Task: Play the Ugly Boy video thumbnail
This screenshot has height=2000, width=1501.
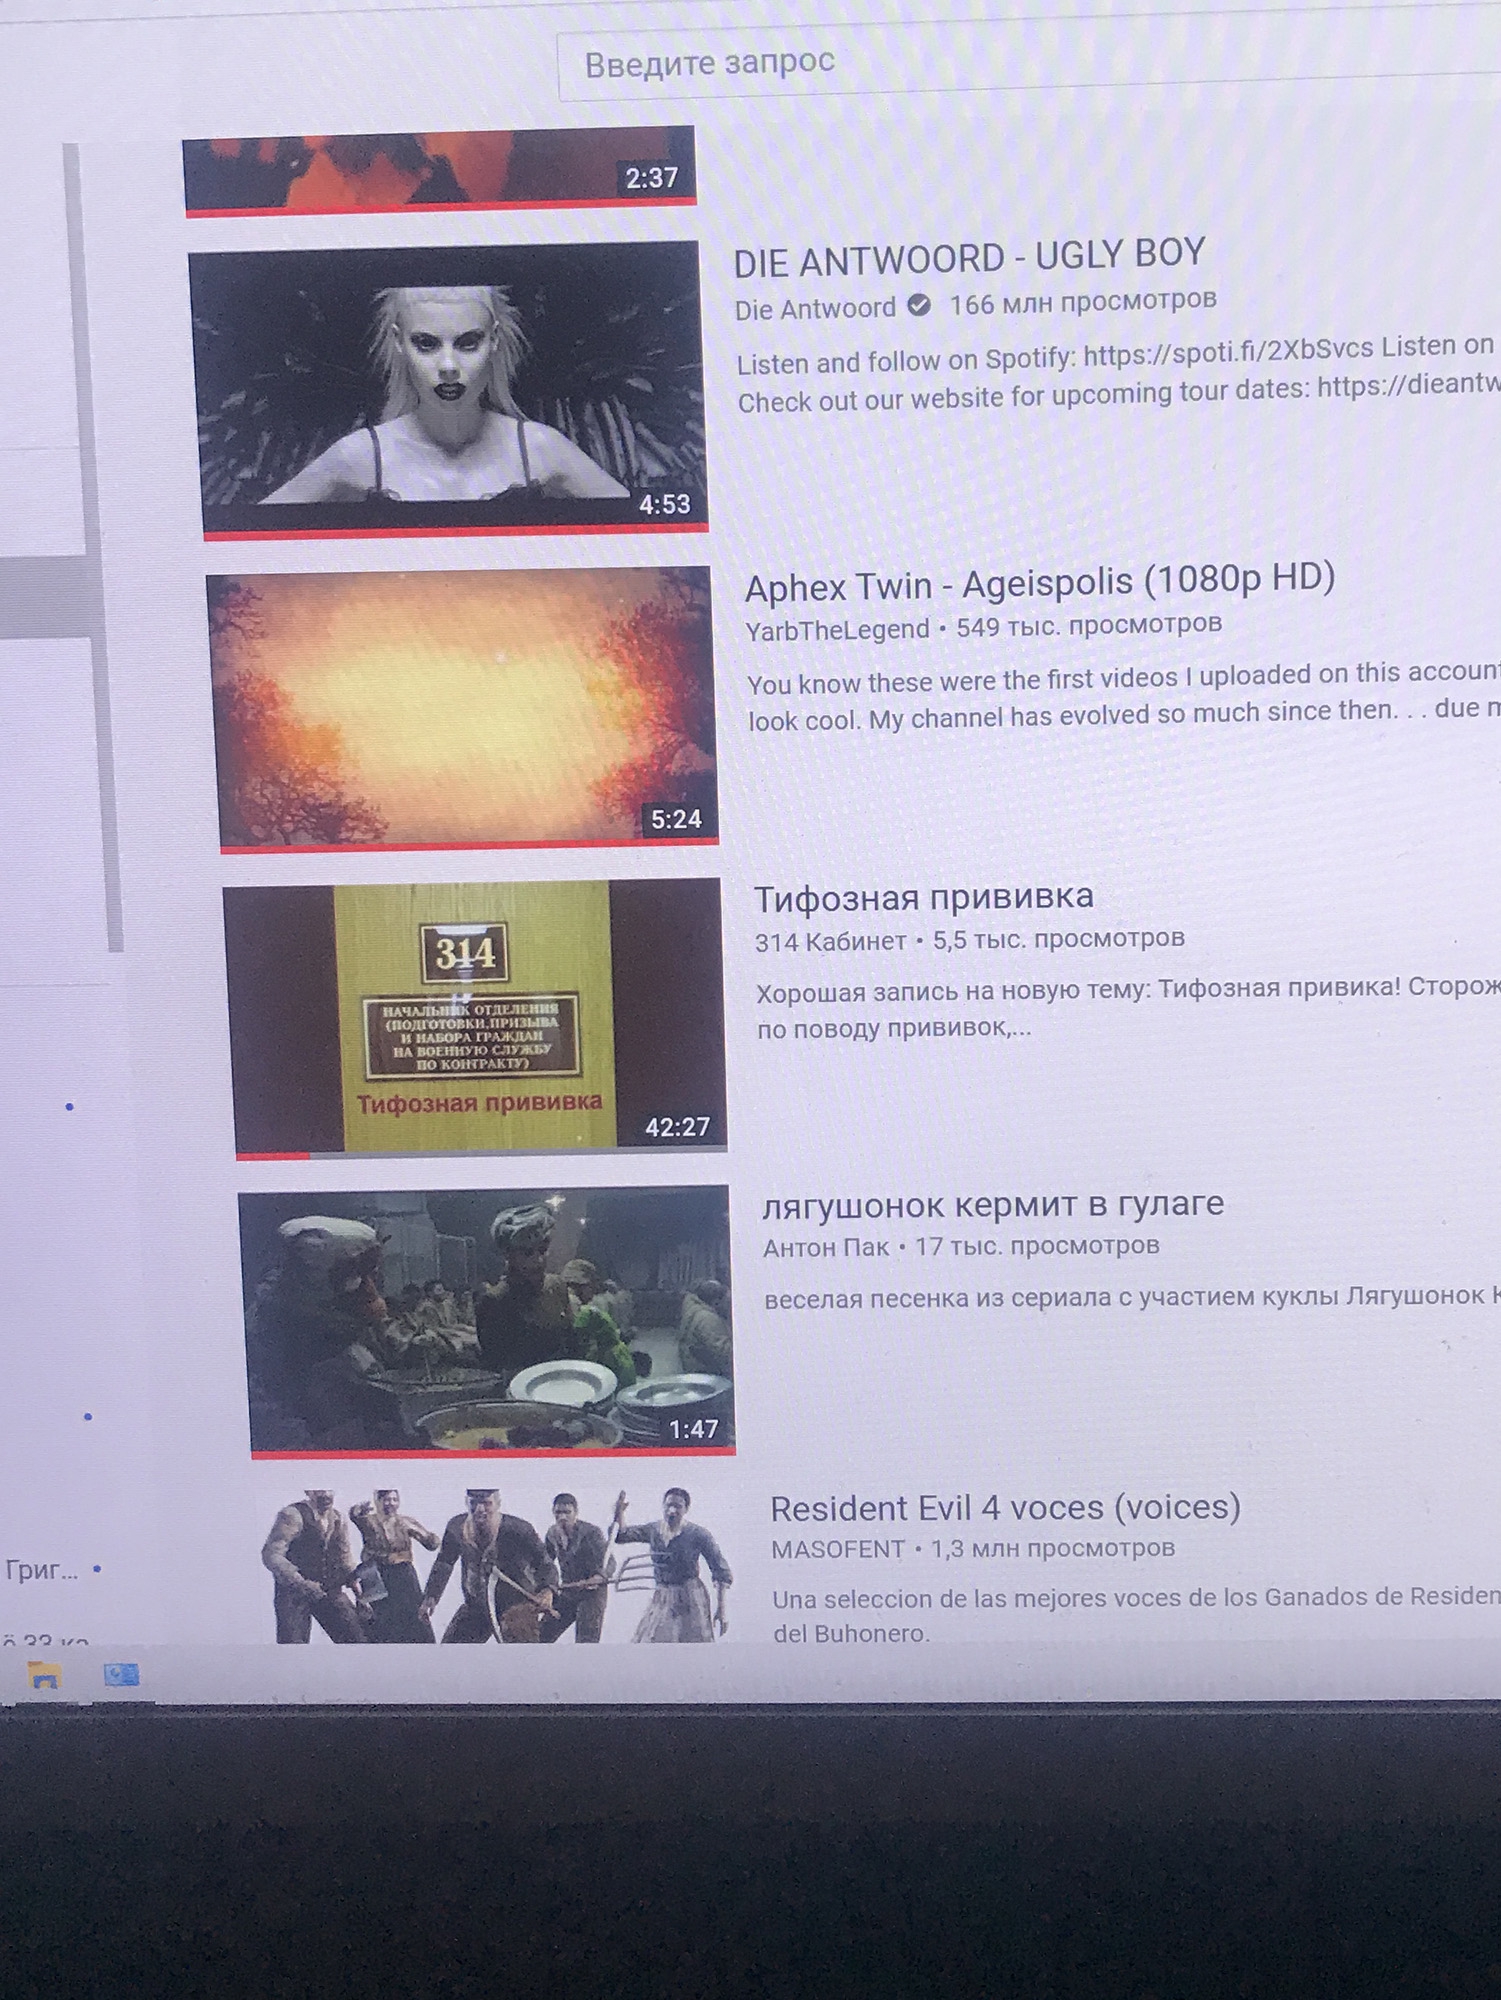Action: (x=448, y=391)
